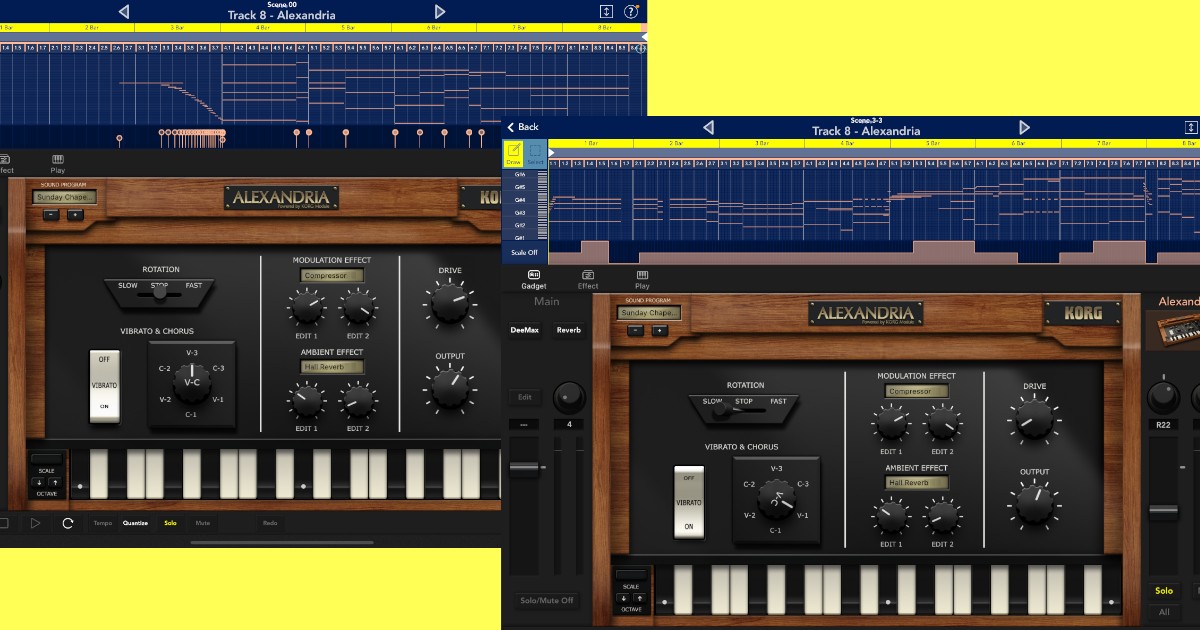
Task: Click Ambient EDIT 2 knob in Scene 3-3 window
Action: point(942,516)
